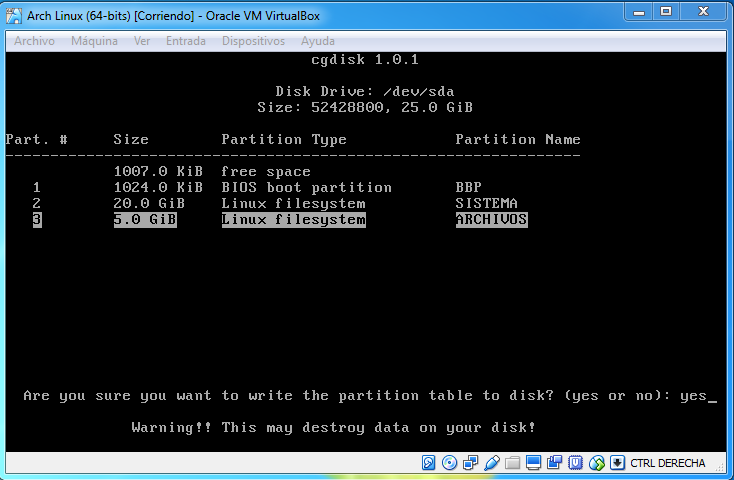This screenshot has height=480, width=734.
Task: Click the network adapter status icon
Action: (470, 463)
